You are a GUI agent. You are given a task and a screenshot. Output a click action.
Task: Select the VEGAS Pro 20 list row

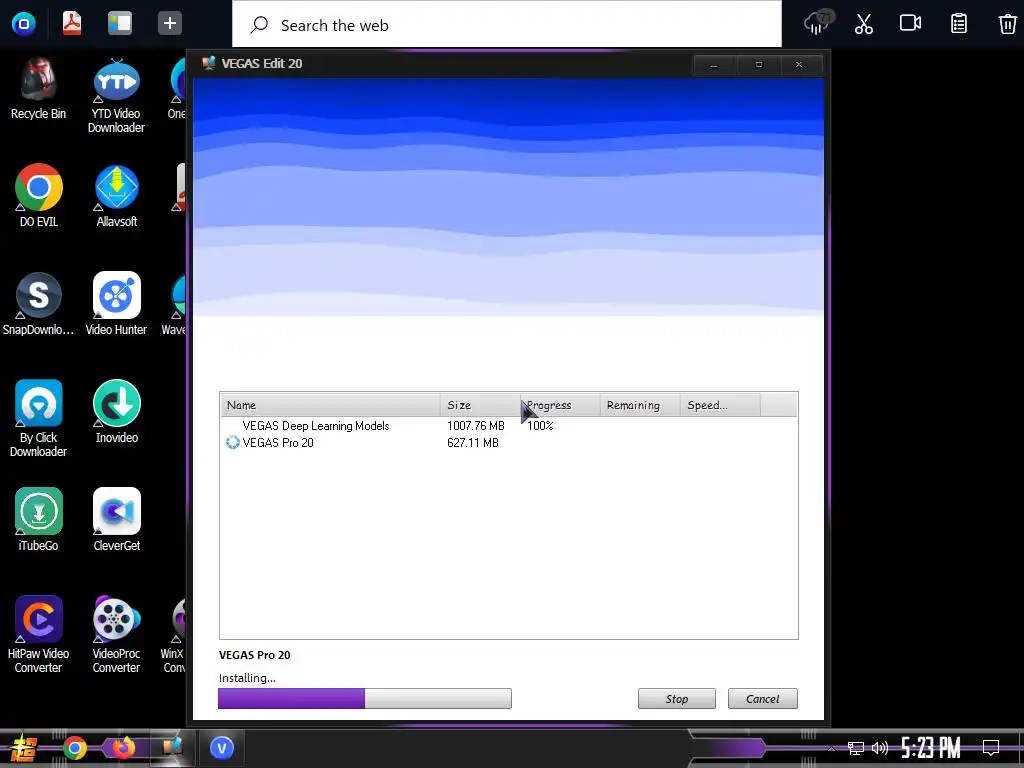pyautogui.click(x=509, y=443)
